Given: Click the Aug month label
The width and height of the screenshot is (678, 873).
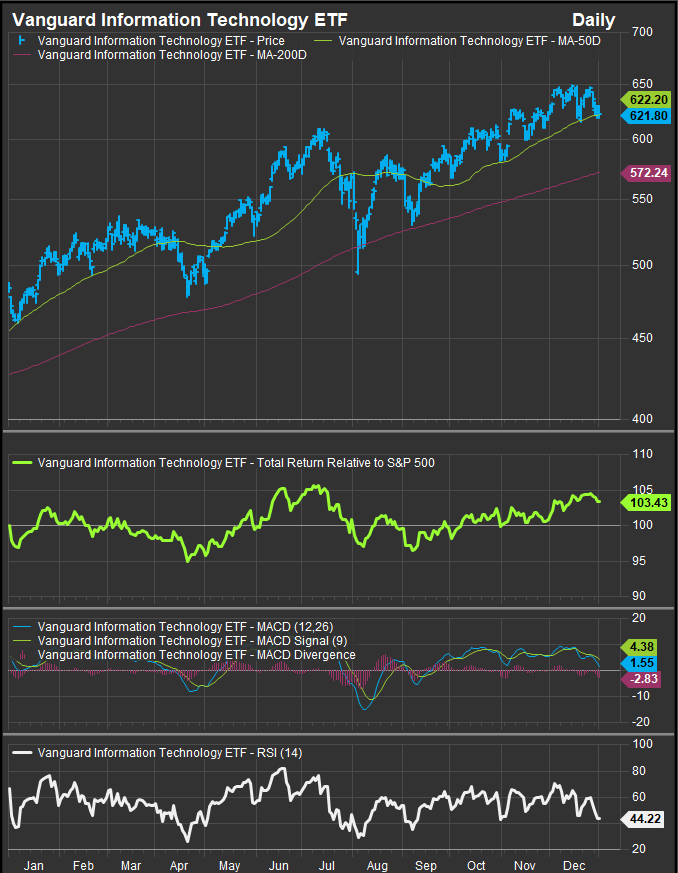Looking at the screenshot, I should point(377,865).
